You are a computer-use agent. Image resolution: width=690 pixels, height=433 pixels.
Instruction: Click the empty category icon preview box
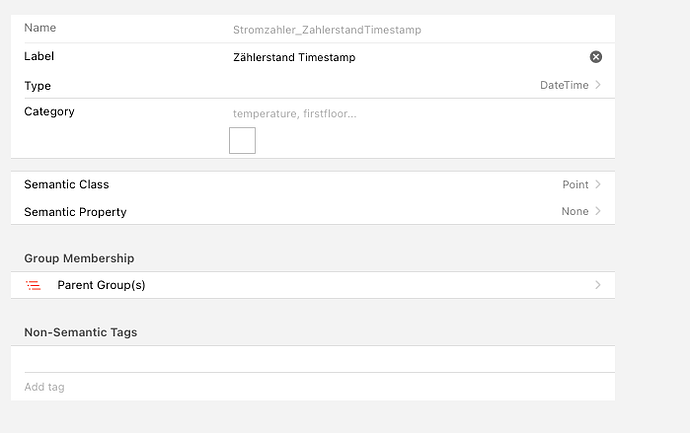click(x=242, y=140)
